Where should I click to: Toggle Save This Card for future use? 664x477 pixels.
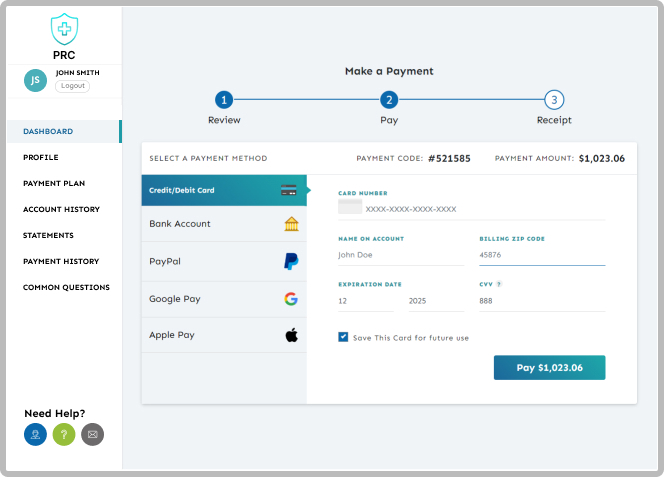tap(344, 338)
